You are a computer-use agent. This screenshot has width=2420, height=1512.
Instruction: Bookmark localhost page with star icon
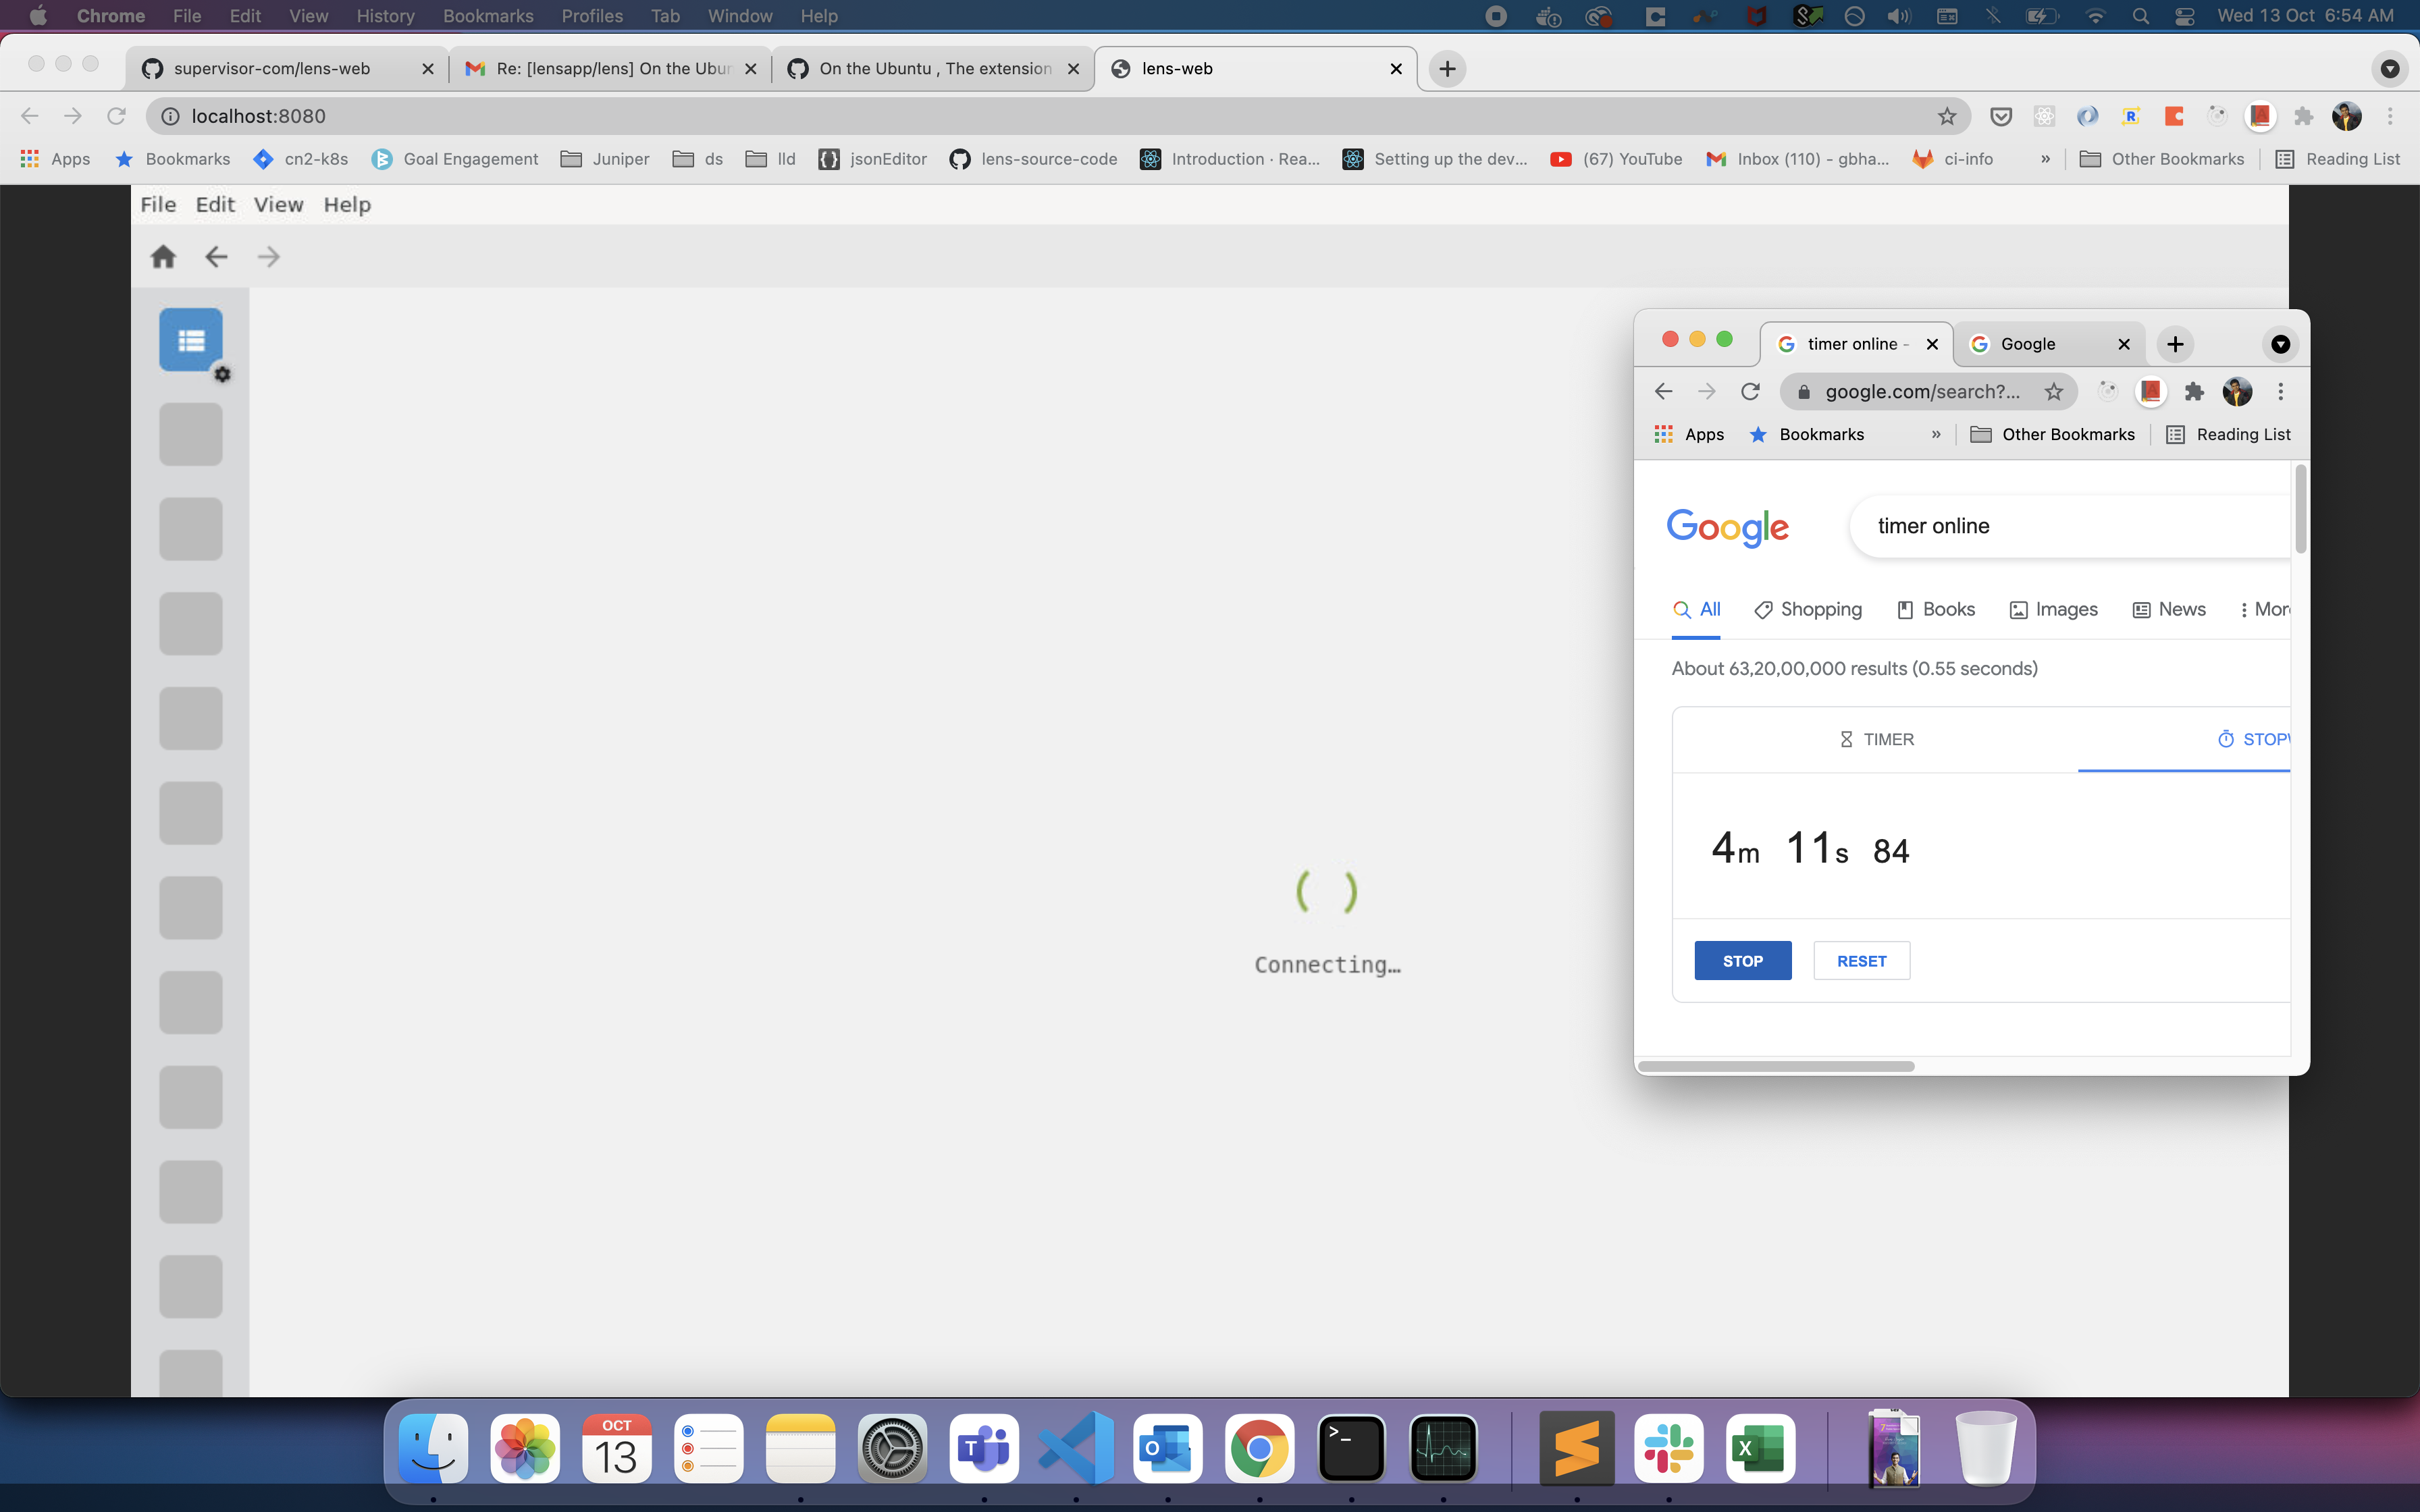click(x=1946, y=116)
